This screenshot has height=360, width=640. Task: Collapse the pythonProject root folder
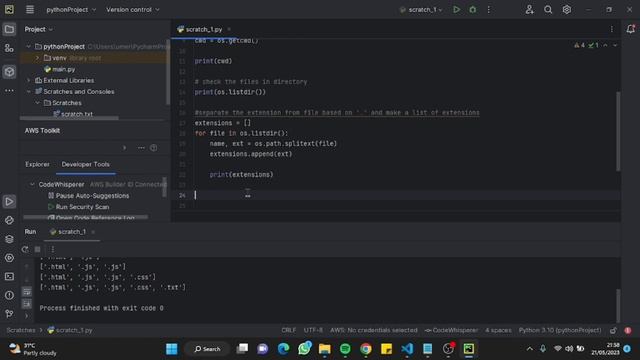[x=29, y=47]
